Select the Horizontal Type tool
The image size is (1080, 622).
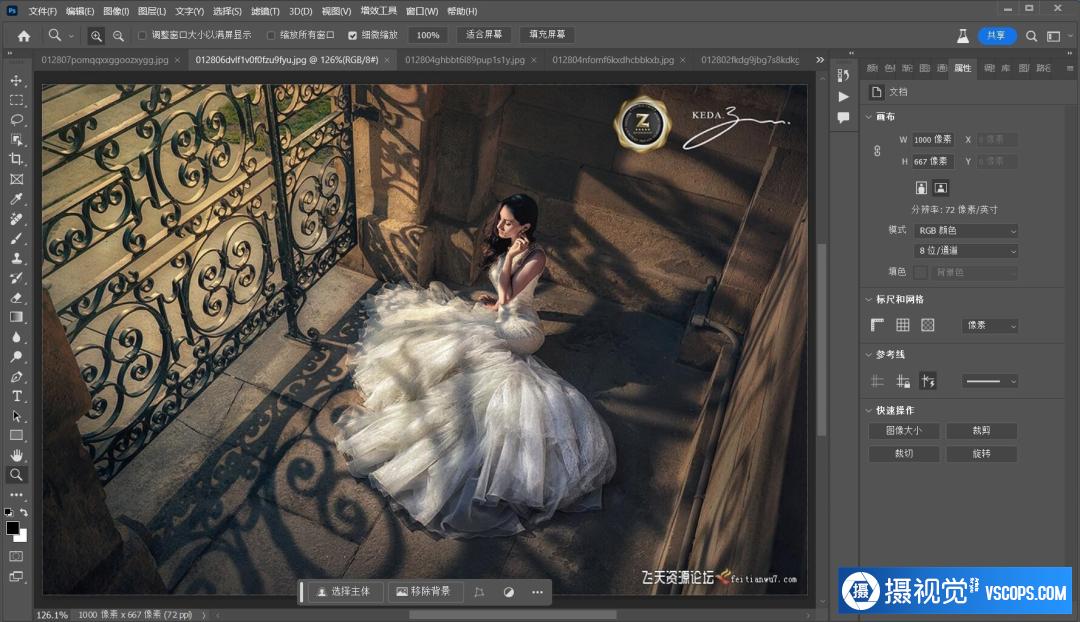(x=17, y=396)
